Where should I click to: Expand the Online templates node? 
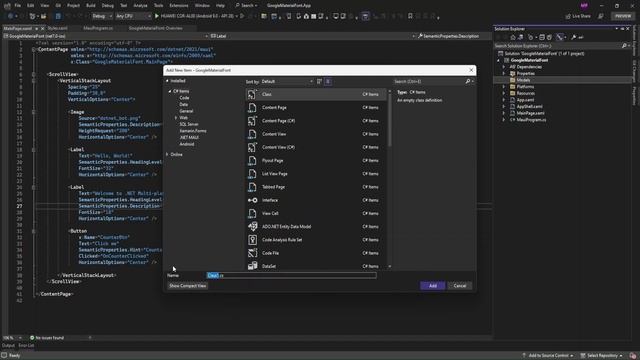click(167, 155)
